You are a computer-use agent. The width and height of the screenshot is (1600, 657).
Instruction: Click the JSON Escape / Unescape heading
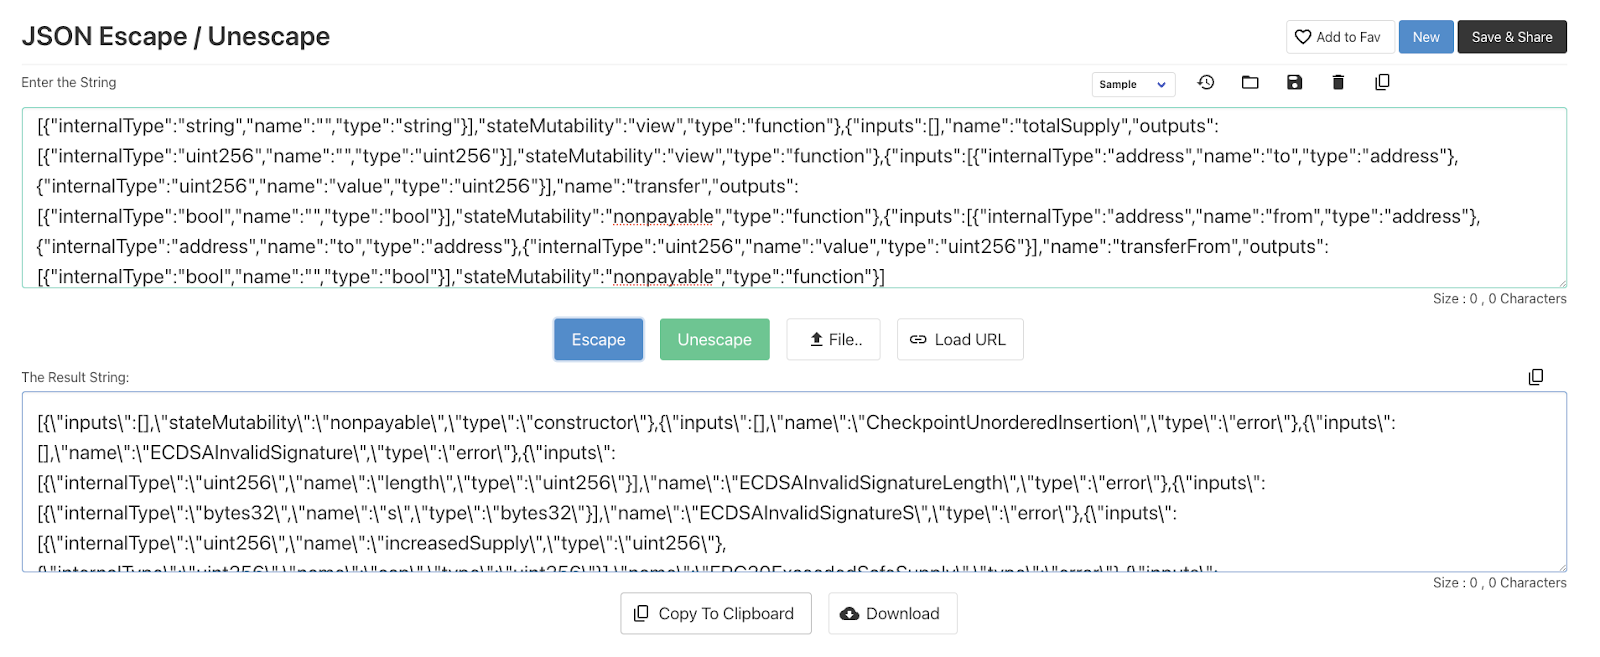click(176, 36)
